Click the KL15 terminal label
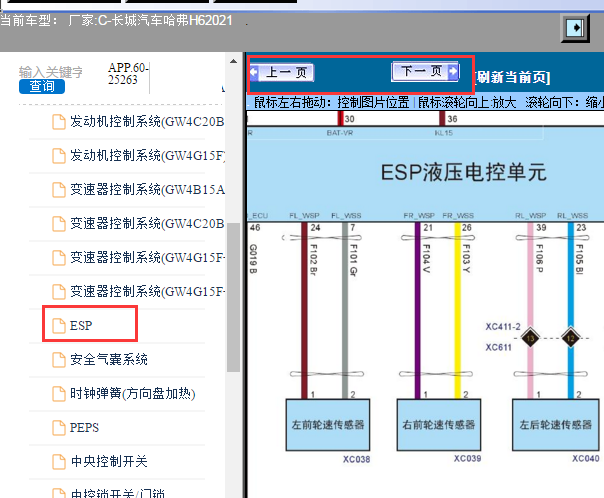The height and width of the screenshot is (498, 604). coord(444,133)
